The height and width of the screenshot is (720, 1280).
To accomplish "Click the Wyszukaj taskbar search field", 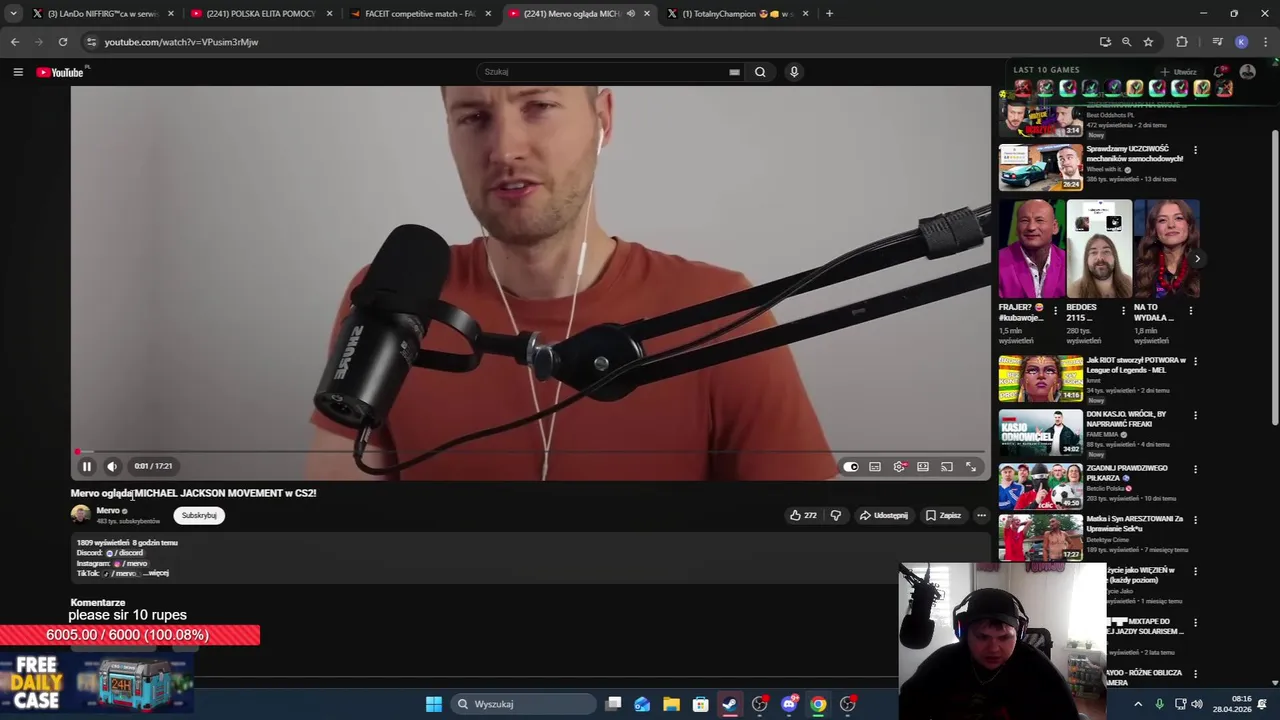I will pos(524,704).
